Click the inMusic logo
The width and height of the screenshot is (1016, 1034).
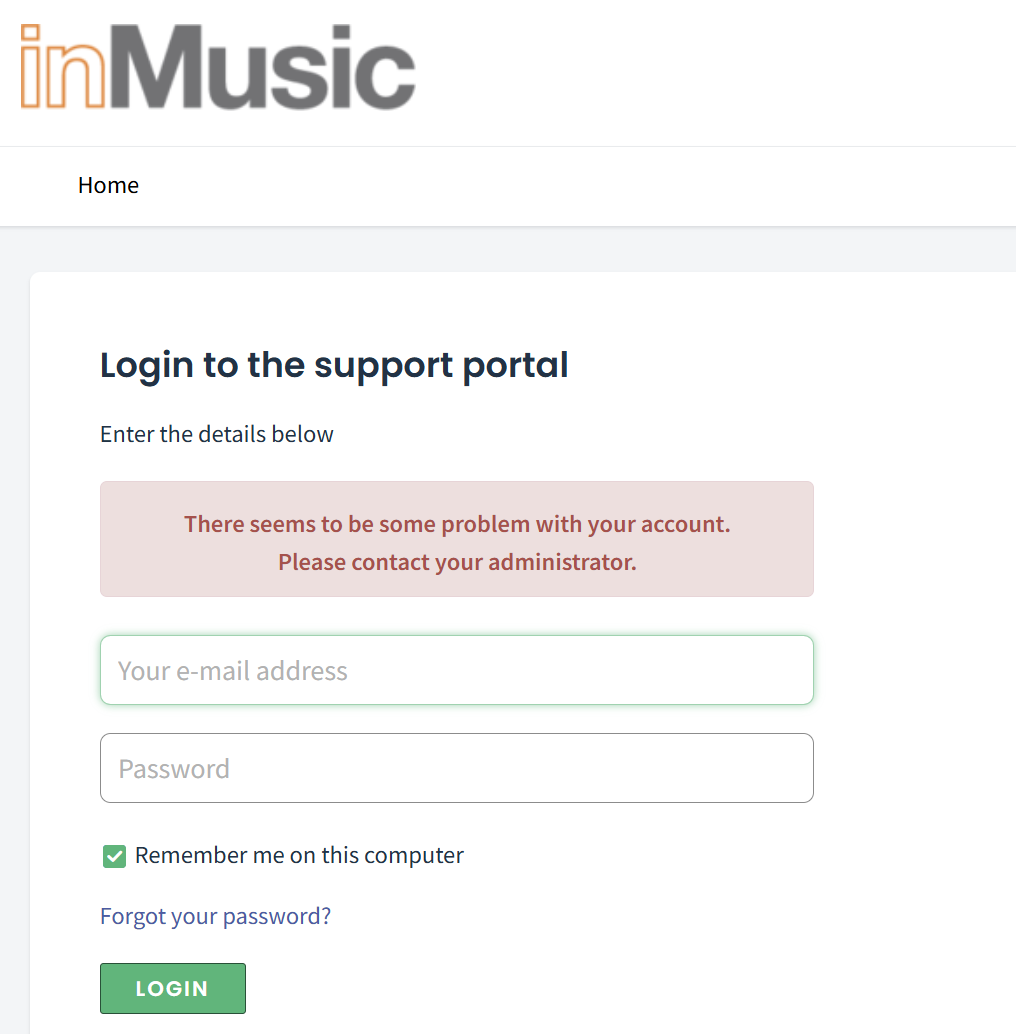(x=218, y=67)
